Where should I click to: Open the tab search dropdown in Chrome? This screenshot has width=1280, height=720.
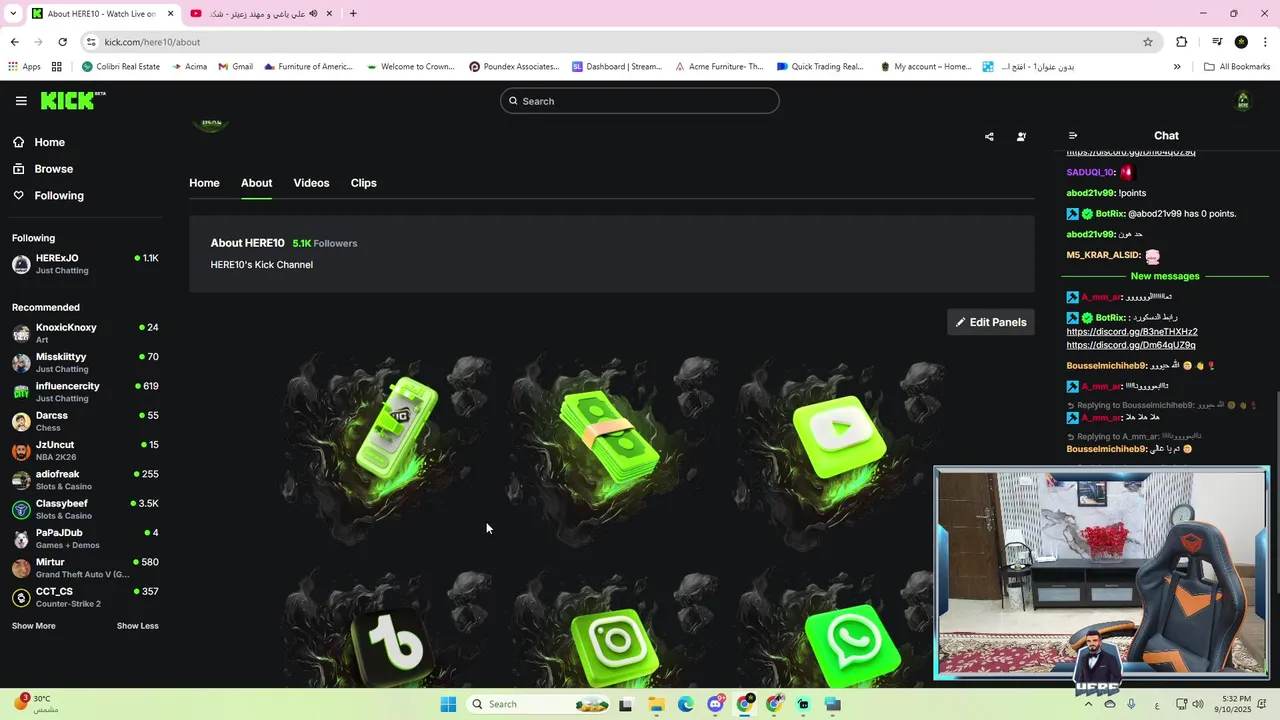pos(13,14)
